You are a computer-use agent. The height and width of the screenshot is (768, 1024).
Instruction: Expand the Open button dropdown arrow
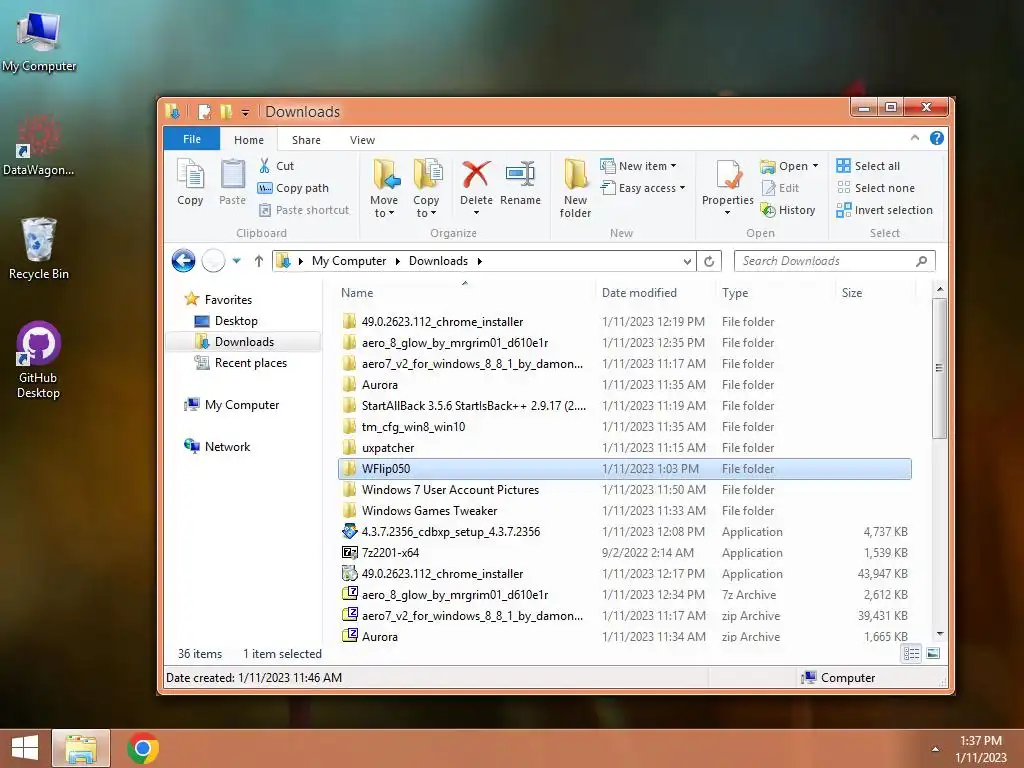pyautogui.click(x=815, y=166)
